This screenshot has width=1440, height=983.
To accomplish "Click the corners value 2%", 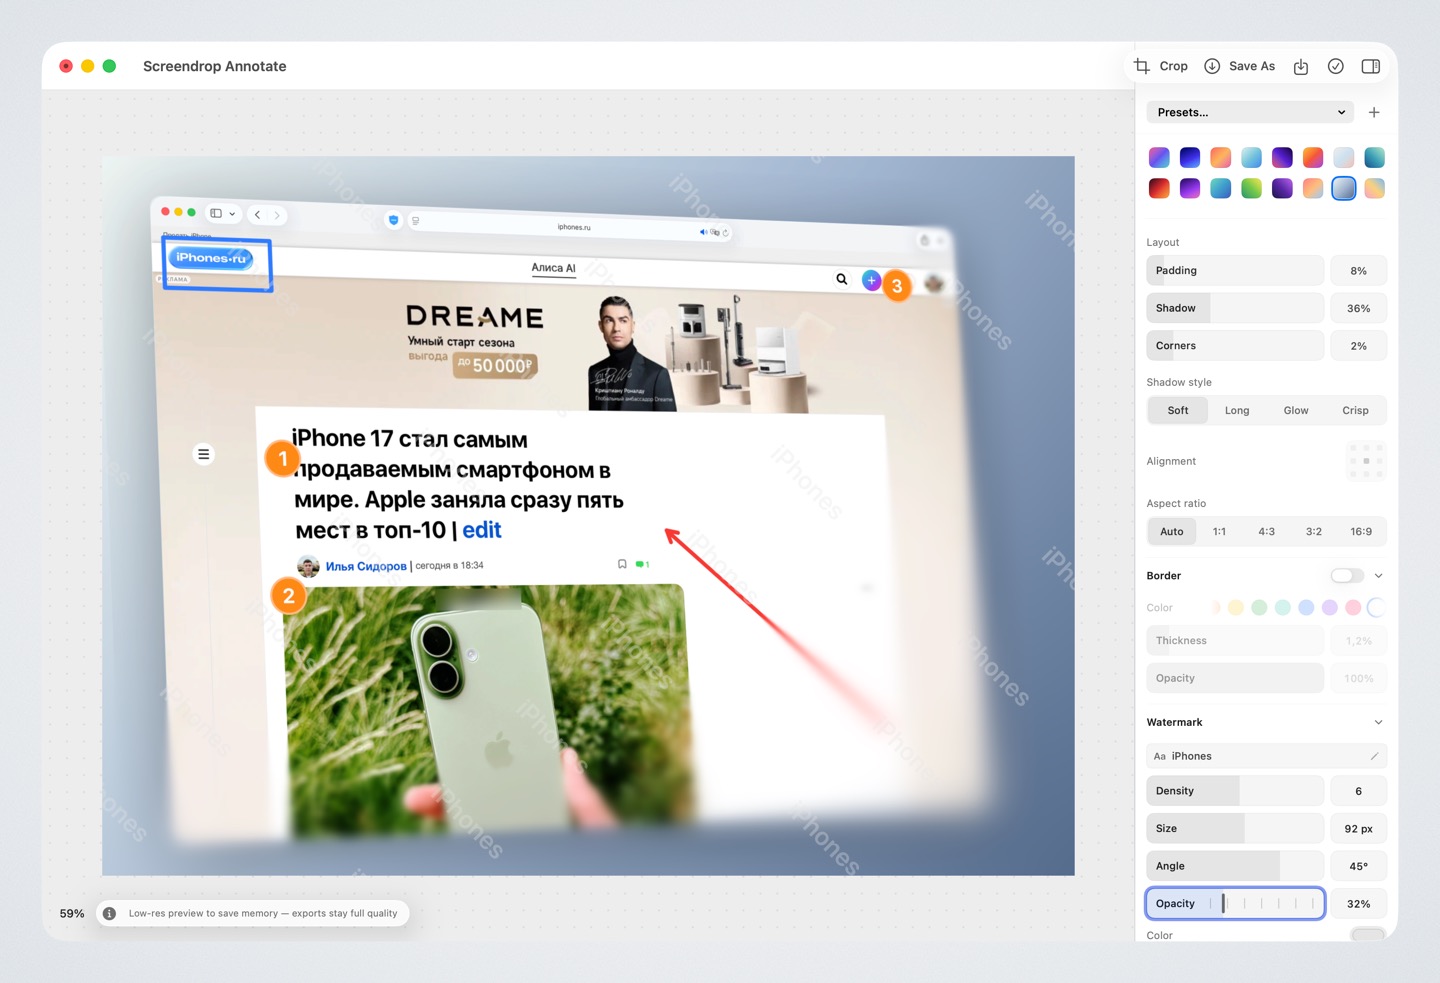I will tap(1358, 345).
